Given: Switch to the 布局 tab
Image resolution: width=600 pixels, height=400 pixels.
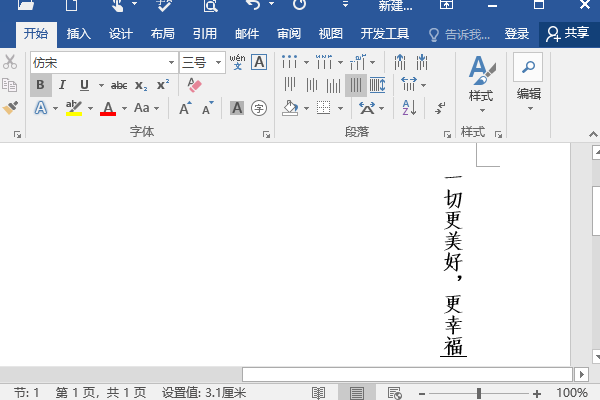Looking at the screenshot, I should click(163, 34).
